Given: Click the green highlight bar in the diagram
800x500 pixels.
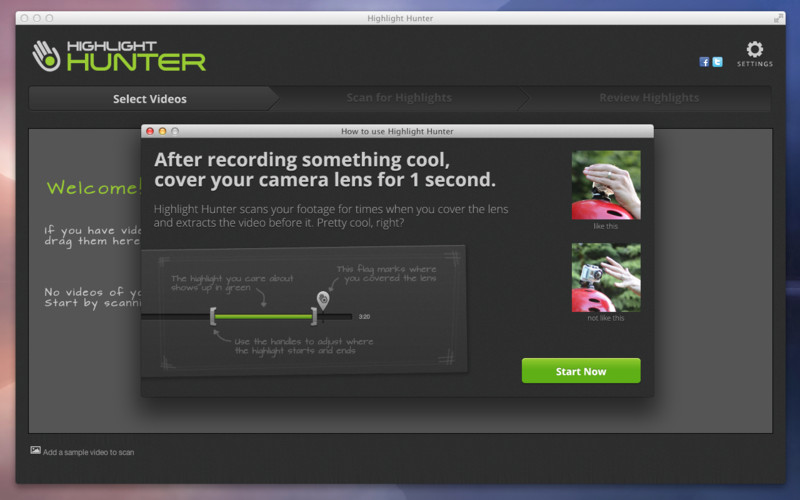Looking at the screenshot, I should (263, 317).
